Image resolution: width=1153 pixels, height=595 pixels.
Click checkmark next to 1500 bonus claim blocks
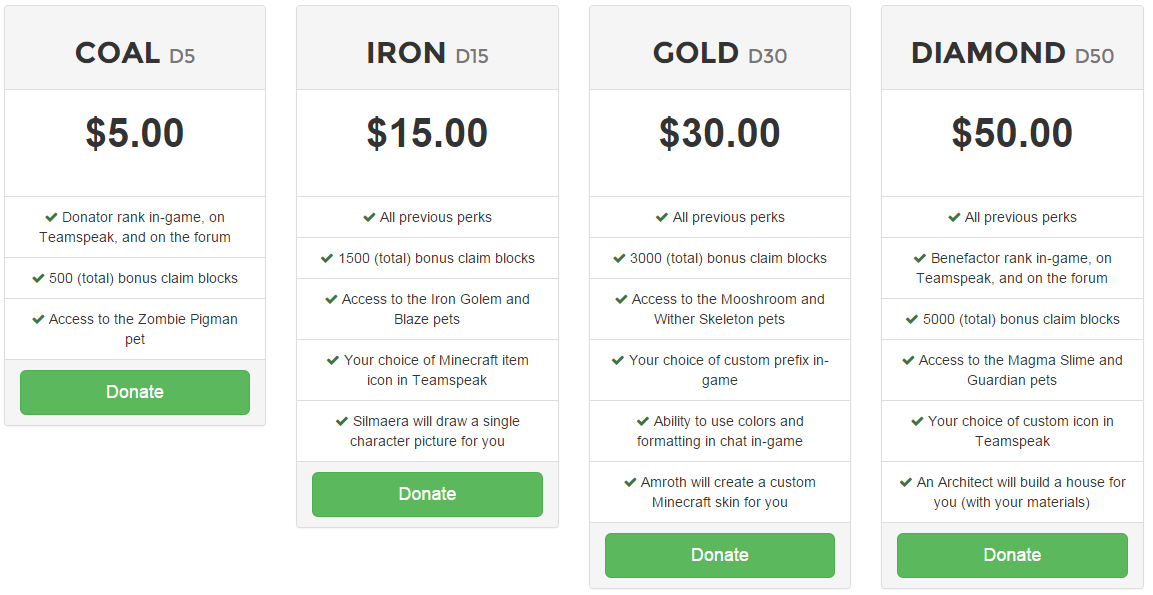pyautogui.click(x=327, y=258)
